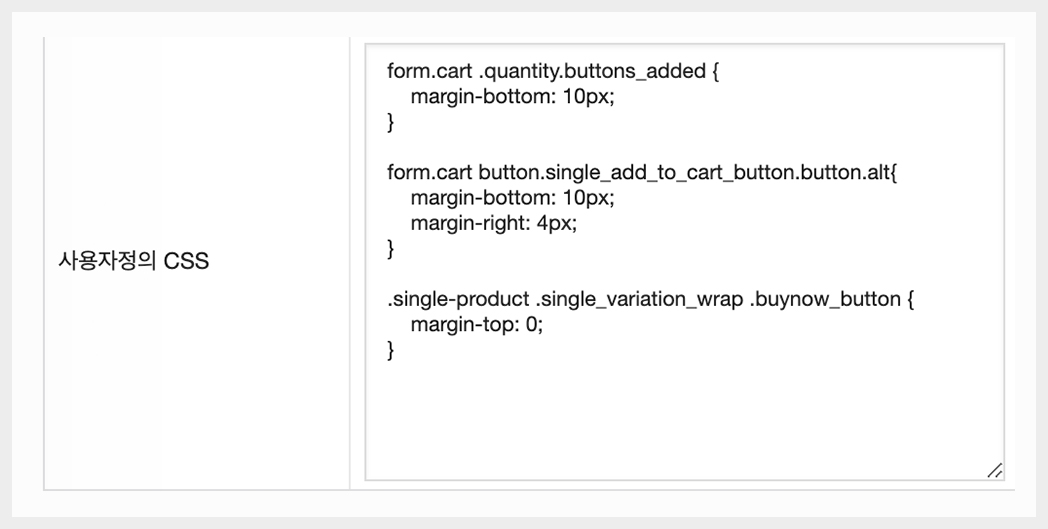Click the final closing brace
1048x529 pixels.
pyautogui.click(x=391, y=350)
